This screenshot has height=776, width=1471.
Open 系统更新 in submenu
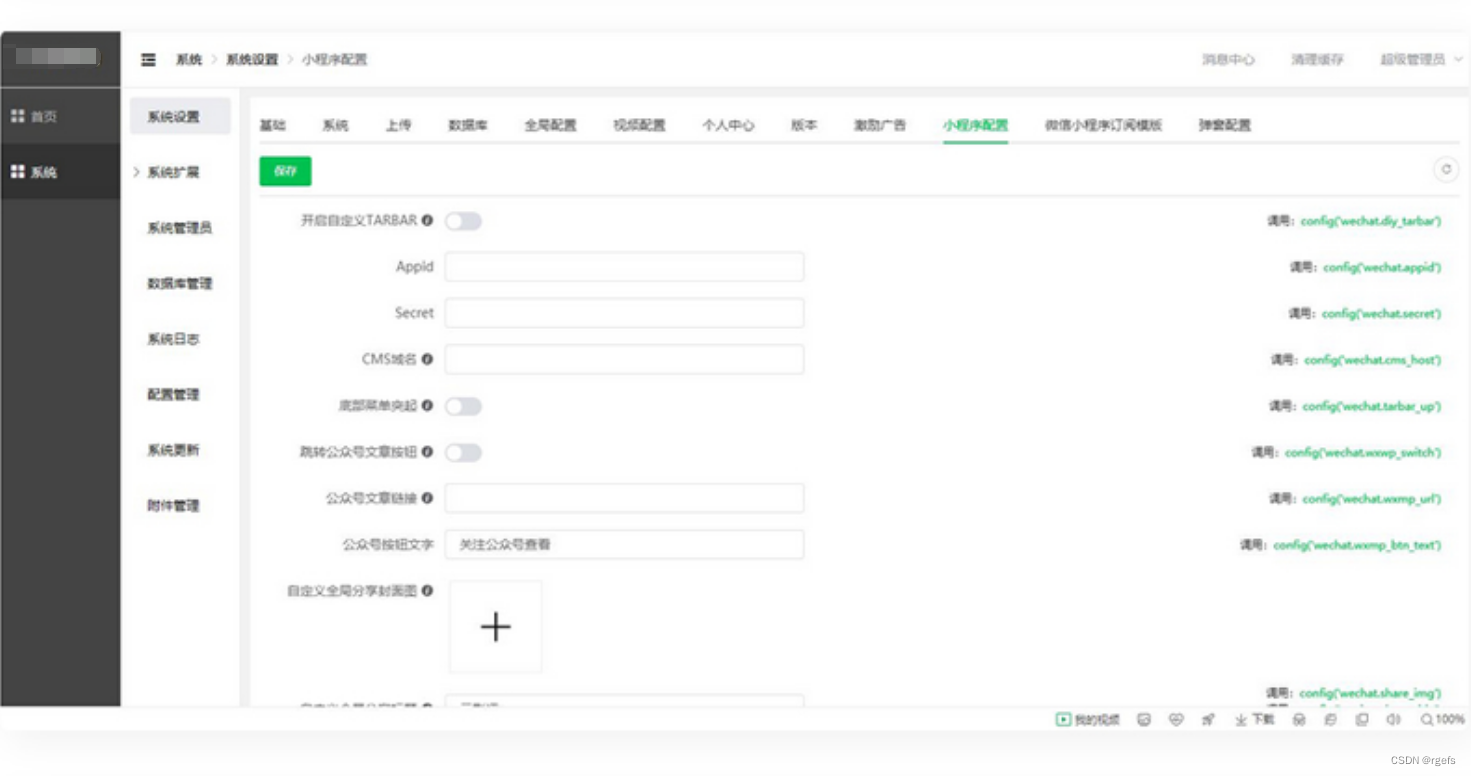point(174,450)
